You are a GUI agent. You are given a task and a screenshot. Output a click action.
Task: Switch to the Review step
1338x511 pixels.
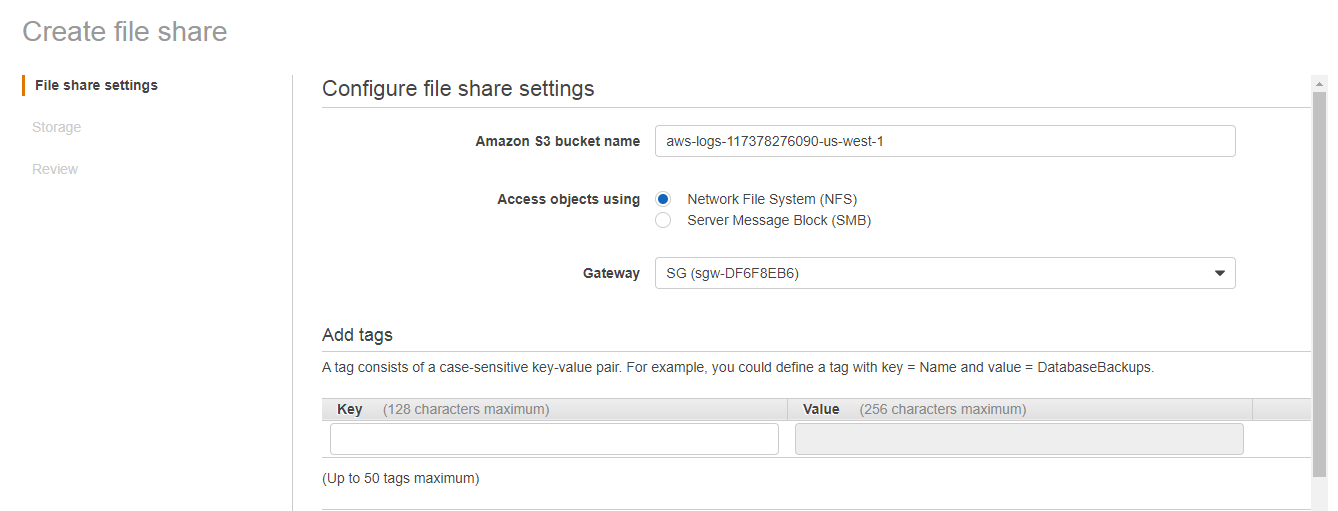[x=55, y=169]
